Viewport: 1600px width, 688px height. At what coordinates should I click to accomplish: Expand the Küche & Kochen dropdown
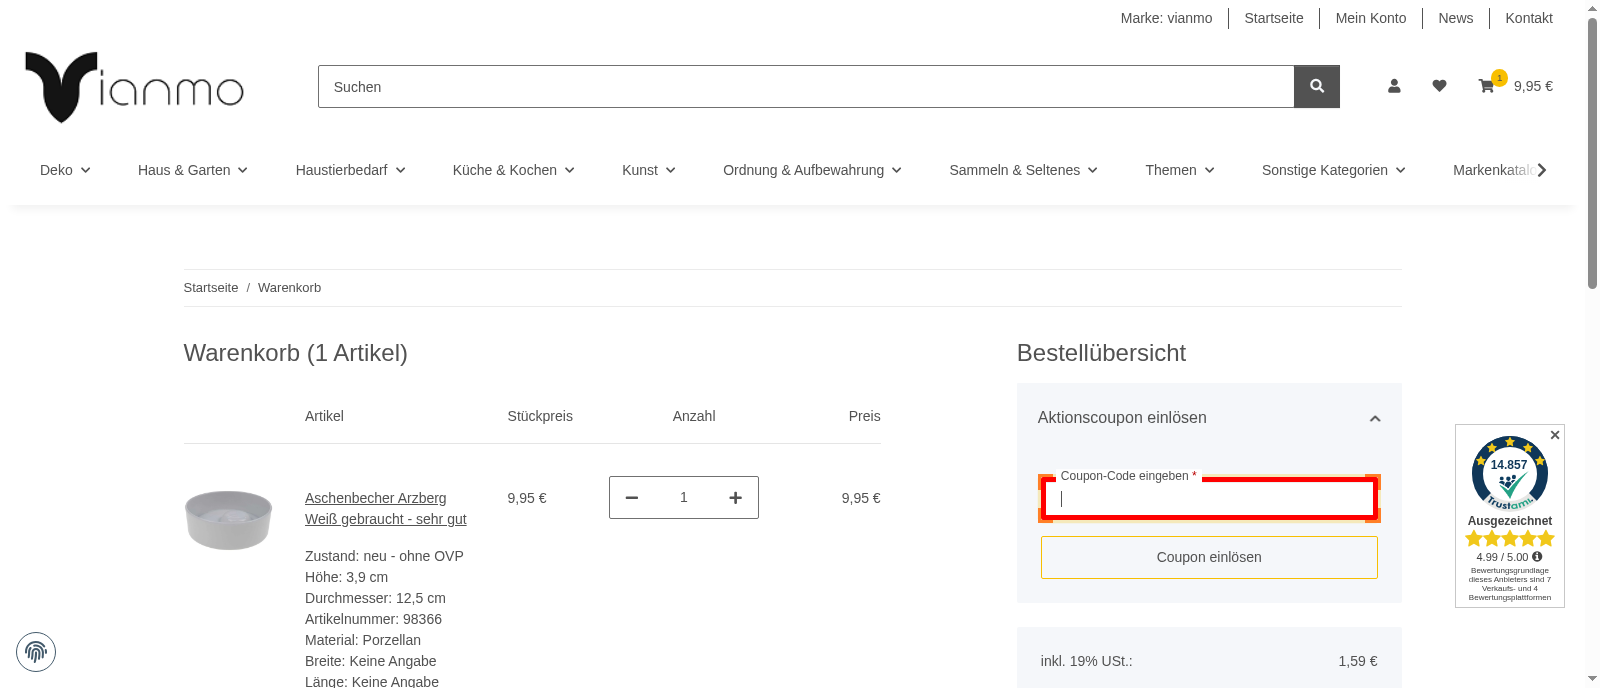(x=513, y=170)
